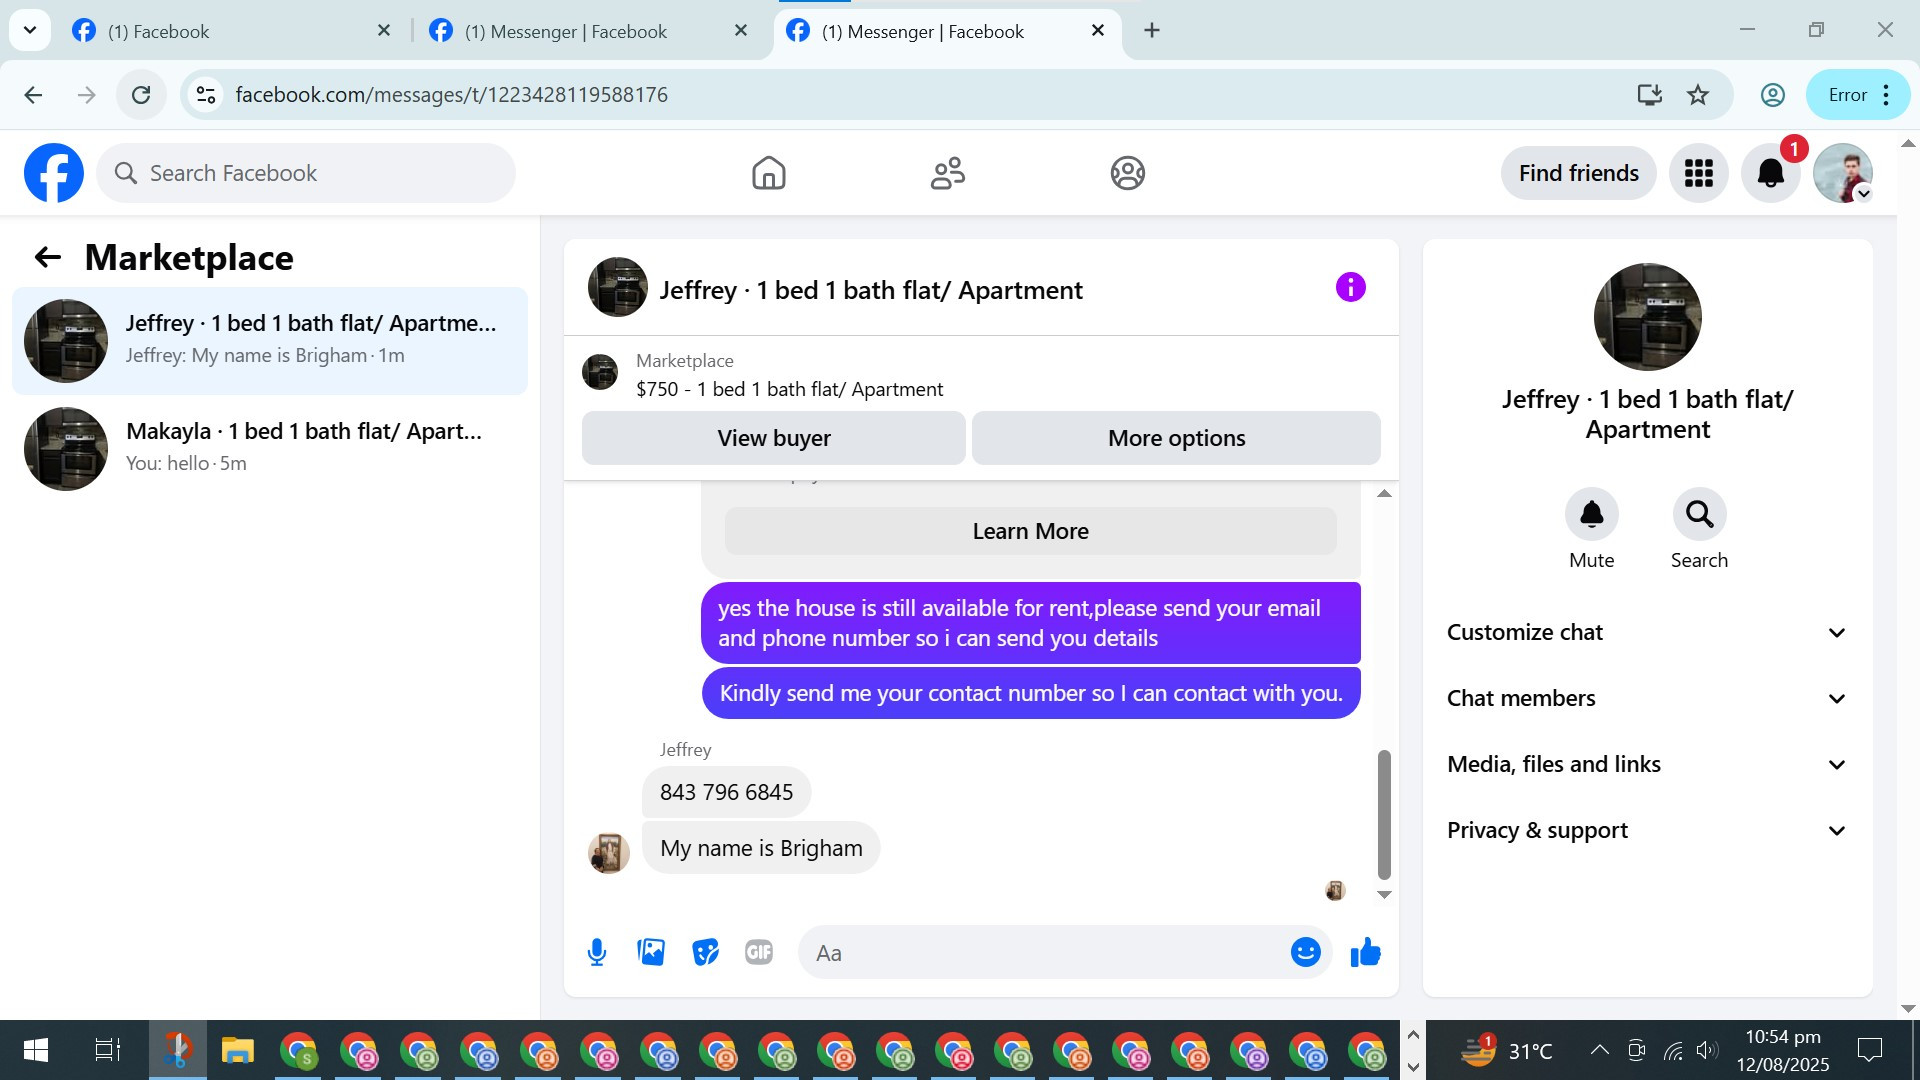Click the voice clip microphone icon

(x=597, y=952)
